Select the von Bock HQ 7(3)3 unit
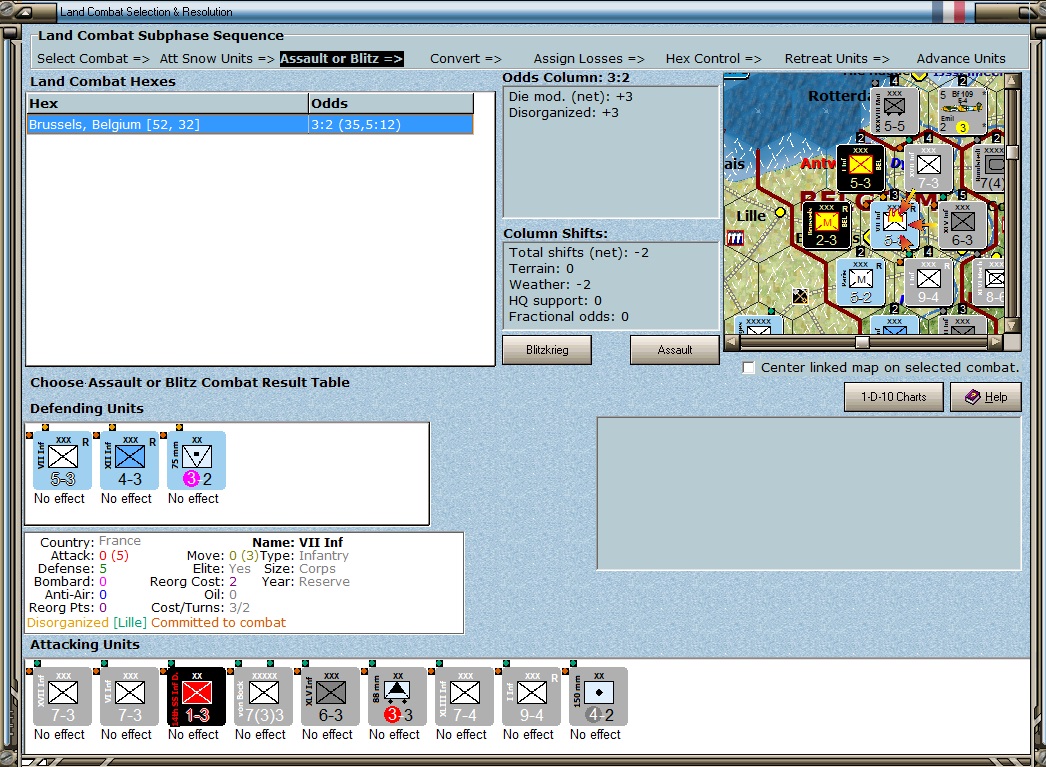Screen dimensions: 1046x767 click(264, 697)
